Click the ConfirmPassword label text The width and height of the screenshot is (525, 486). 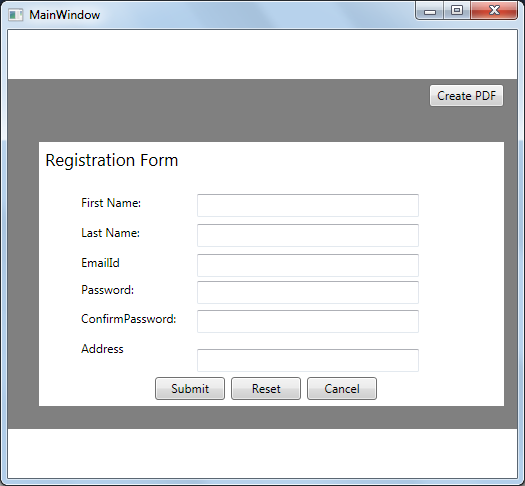point(129,319)
